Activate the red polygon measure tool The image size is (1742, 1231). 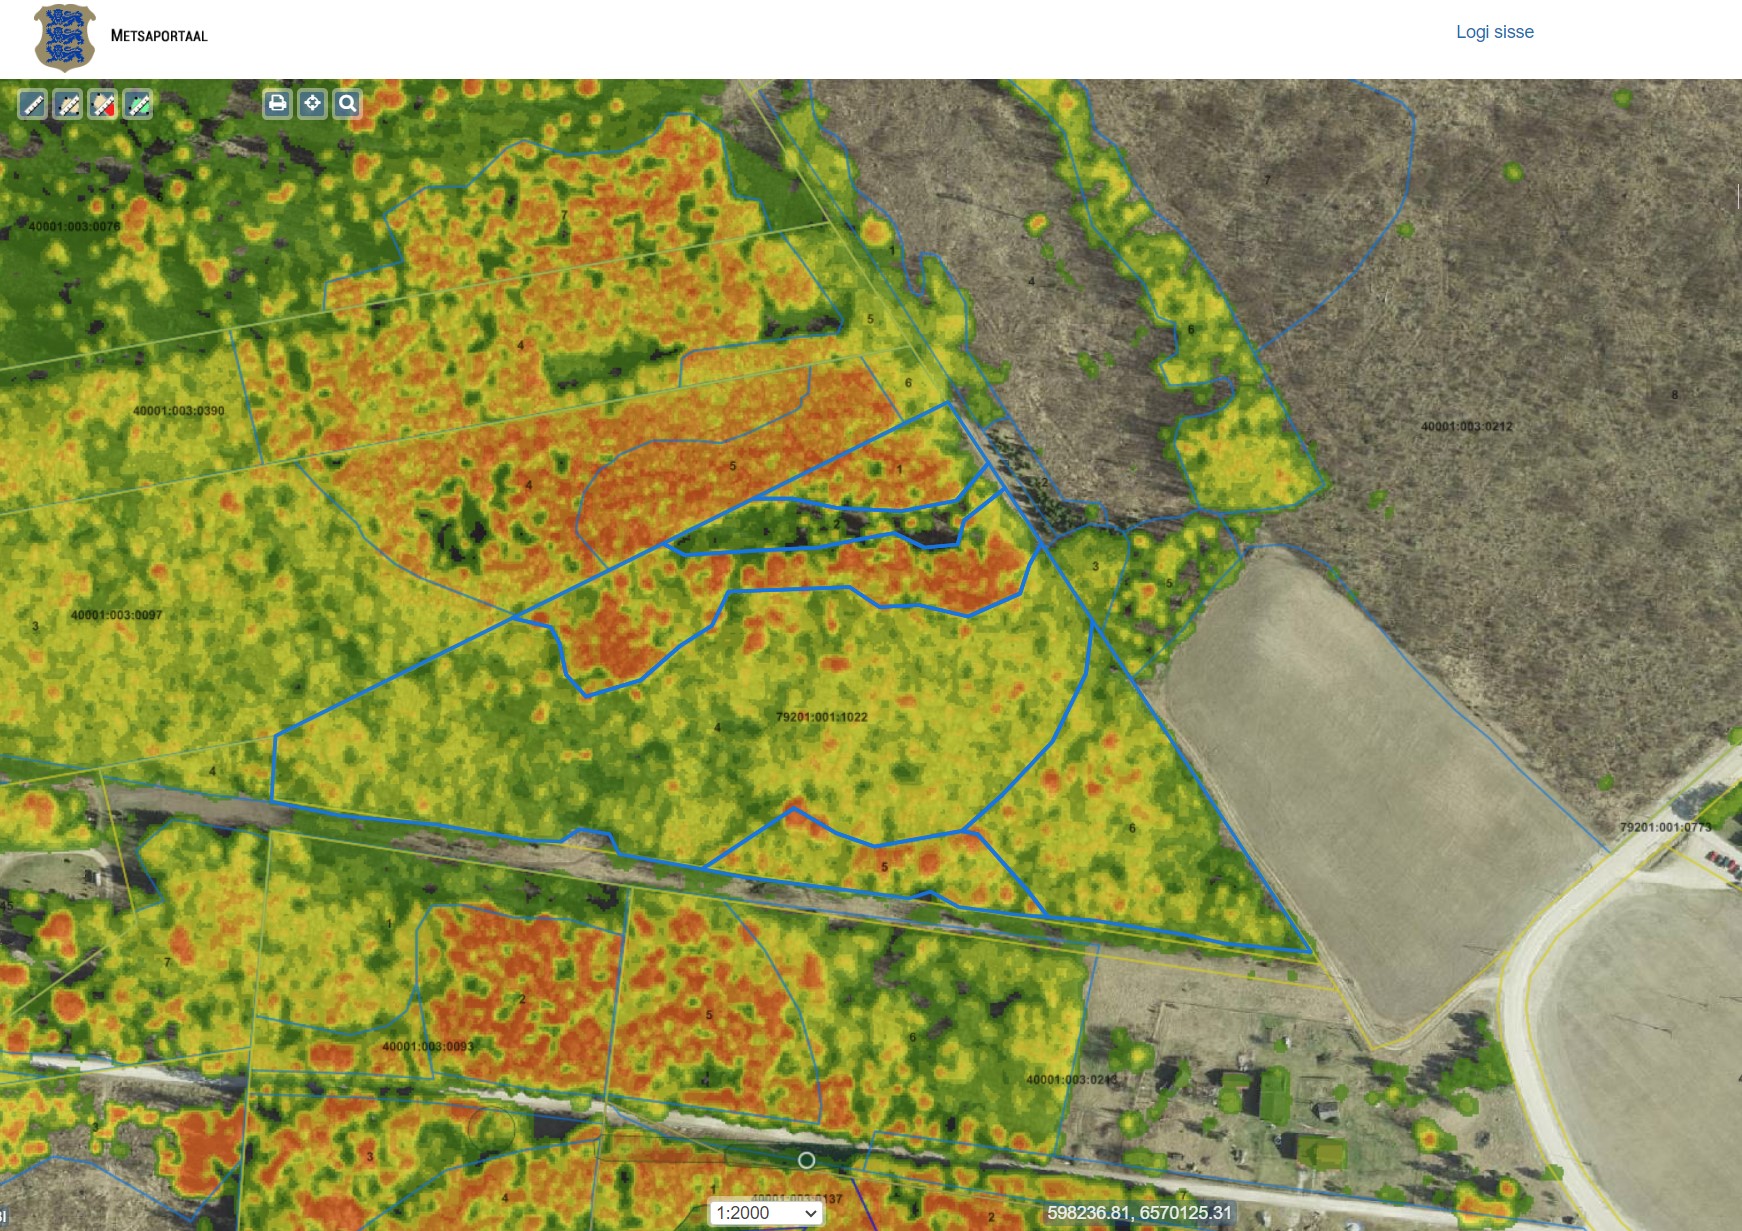[103, 104]
